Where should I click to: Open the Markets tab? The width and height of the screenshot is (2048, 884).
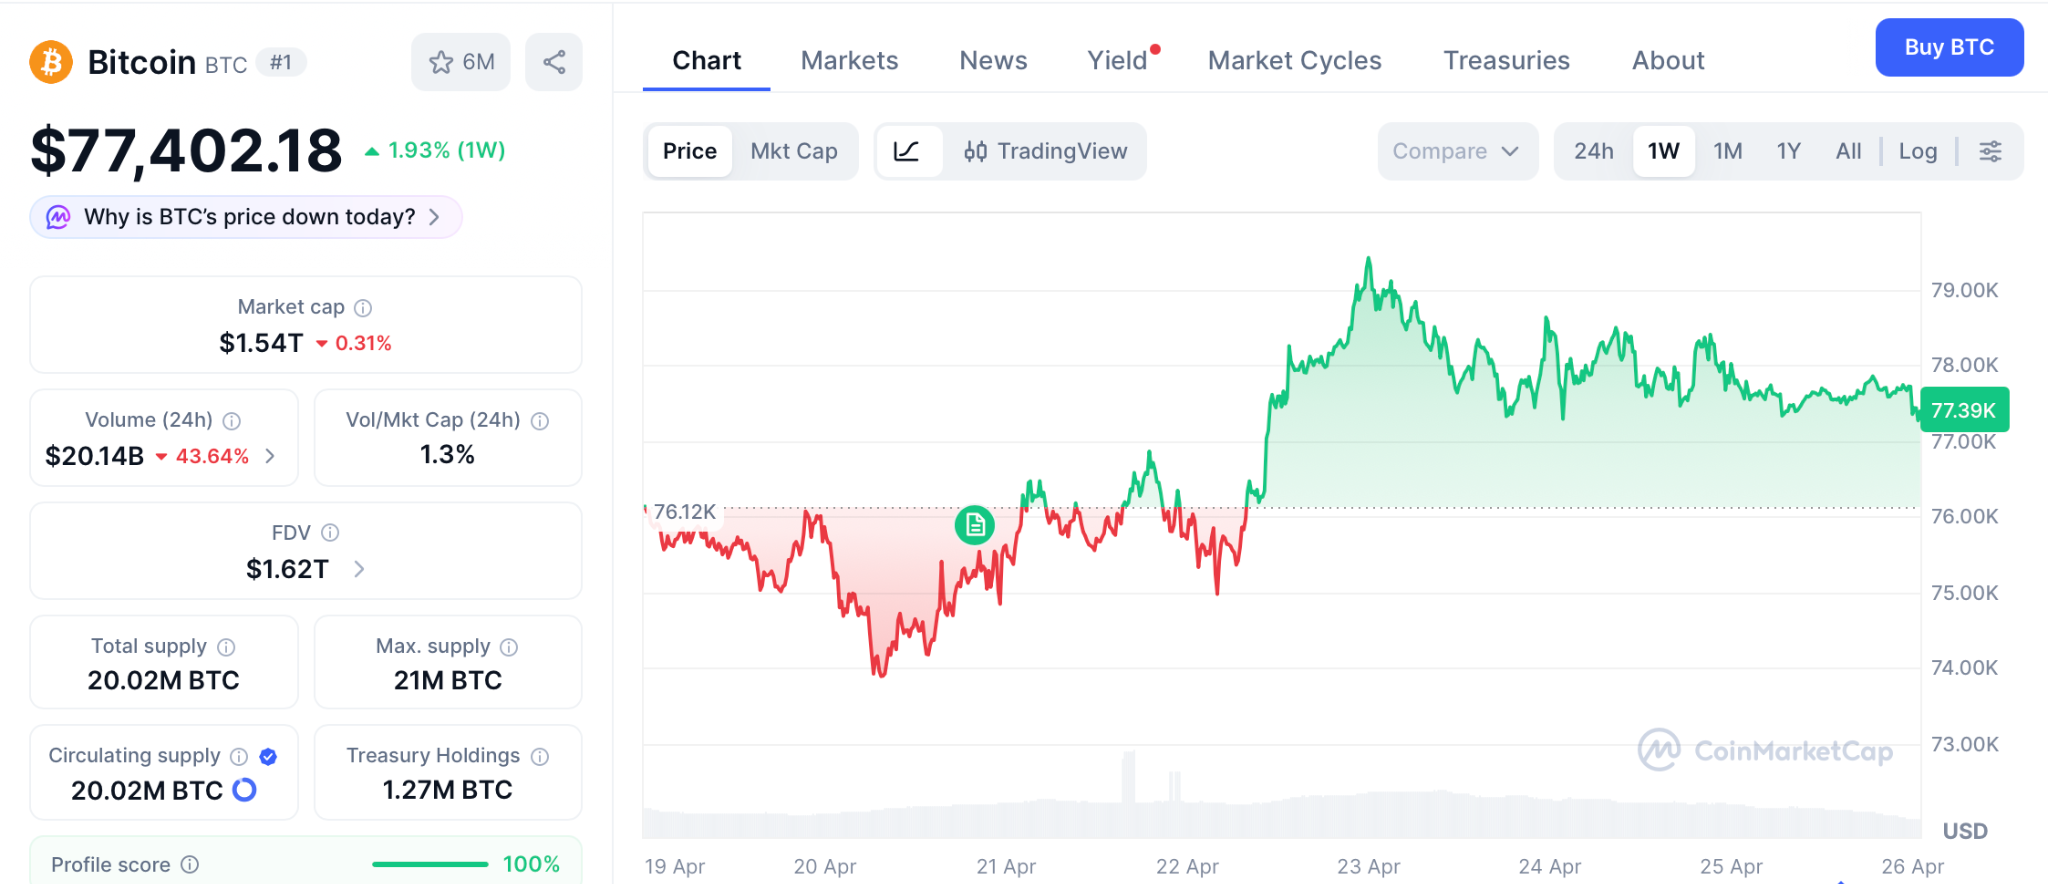[x=849, y=61]
